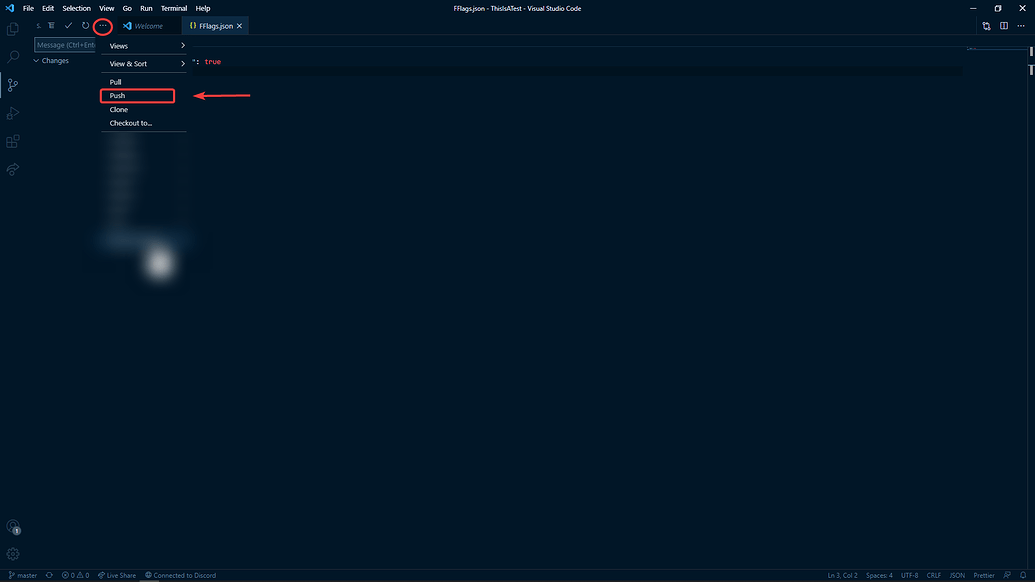Close the FFlags.json tab

[x=240, y=26]
